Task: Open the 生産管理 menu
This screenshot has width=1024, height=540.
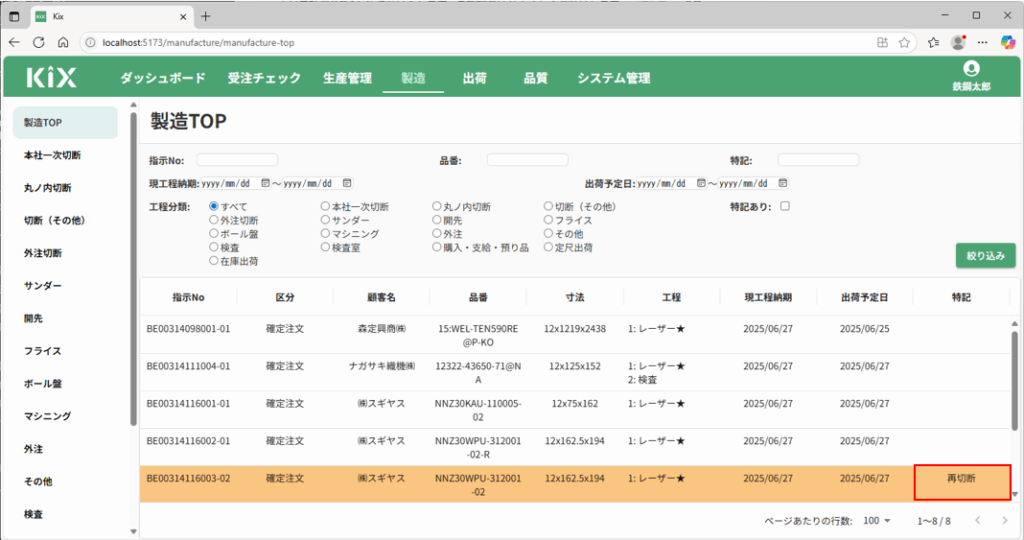Action: click(x=347, y=78)
